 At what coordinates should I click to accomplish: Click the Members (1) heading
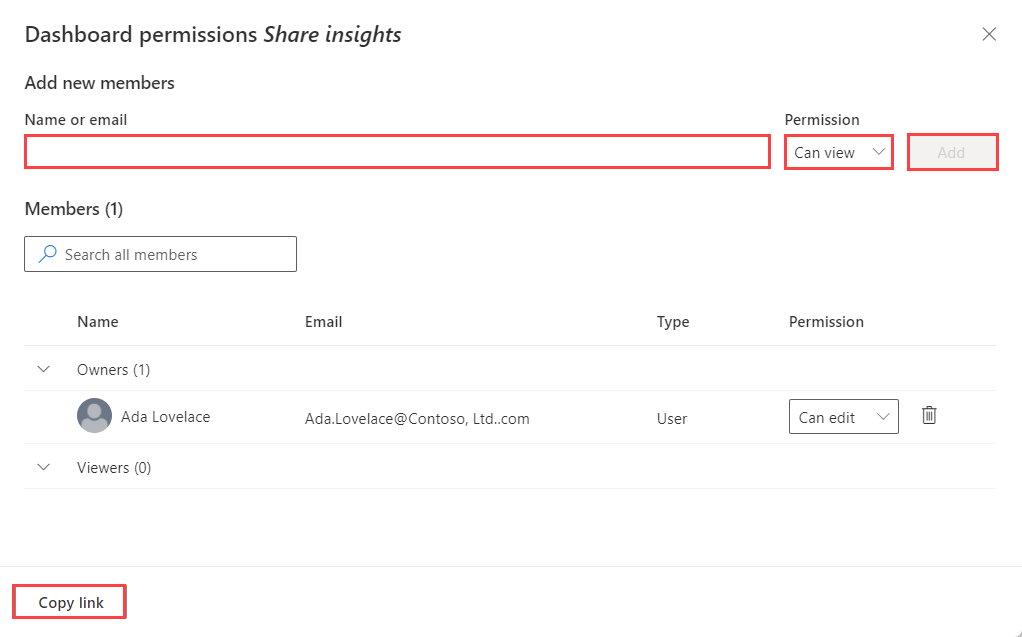(74, 209)
